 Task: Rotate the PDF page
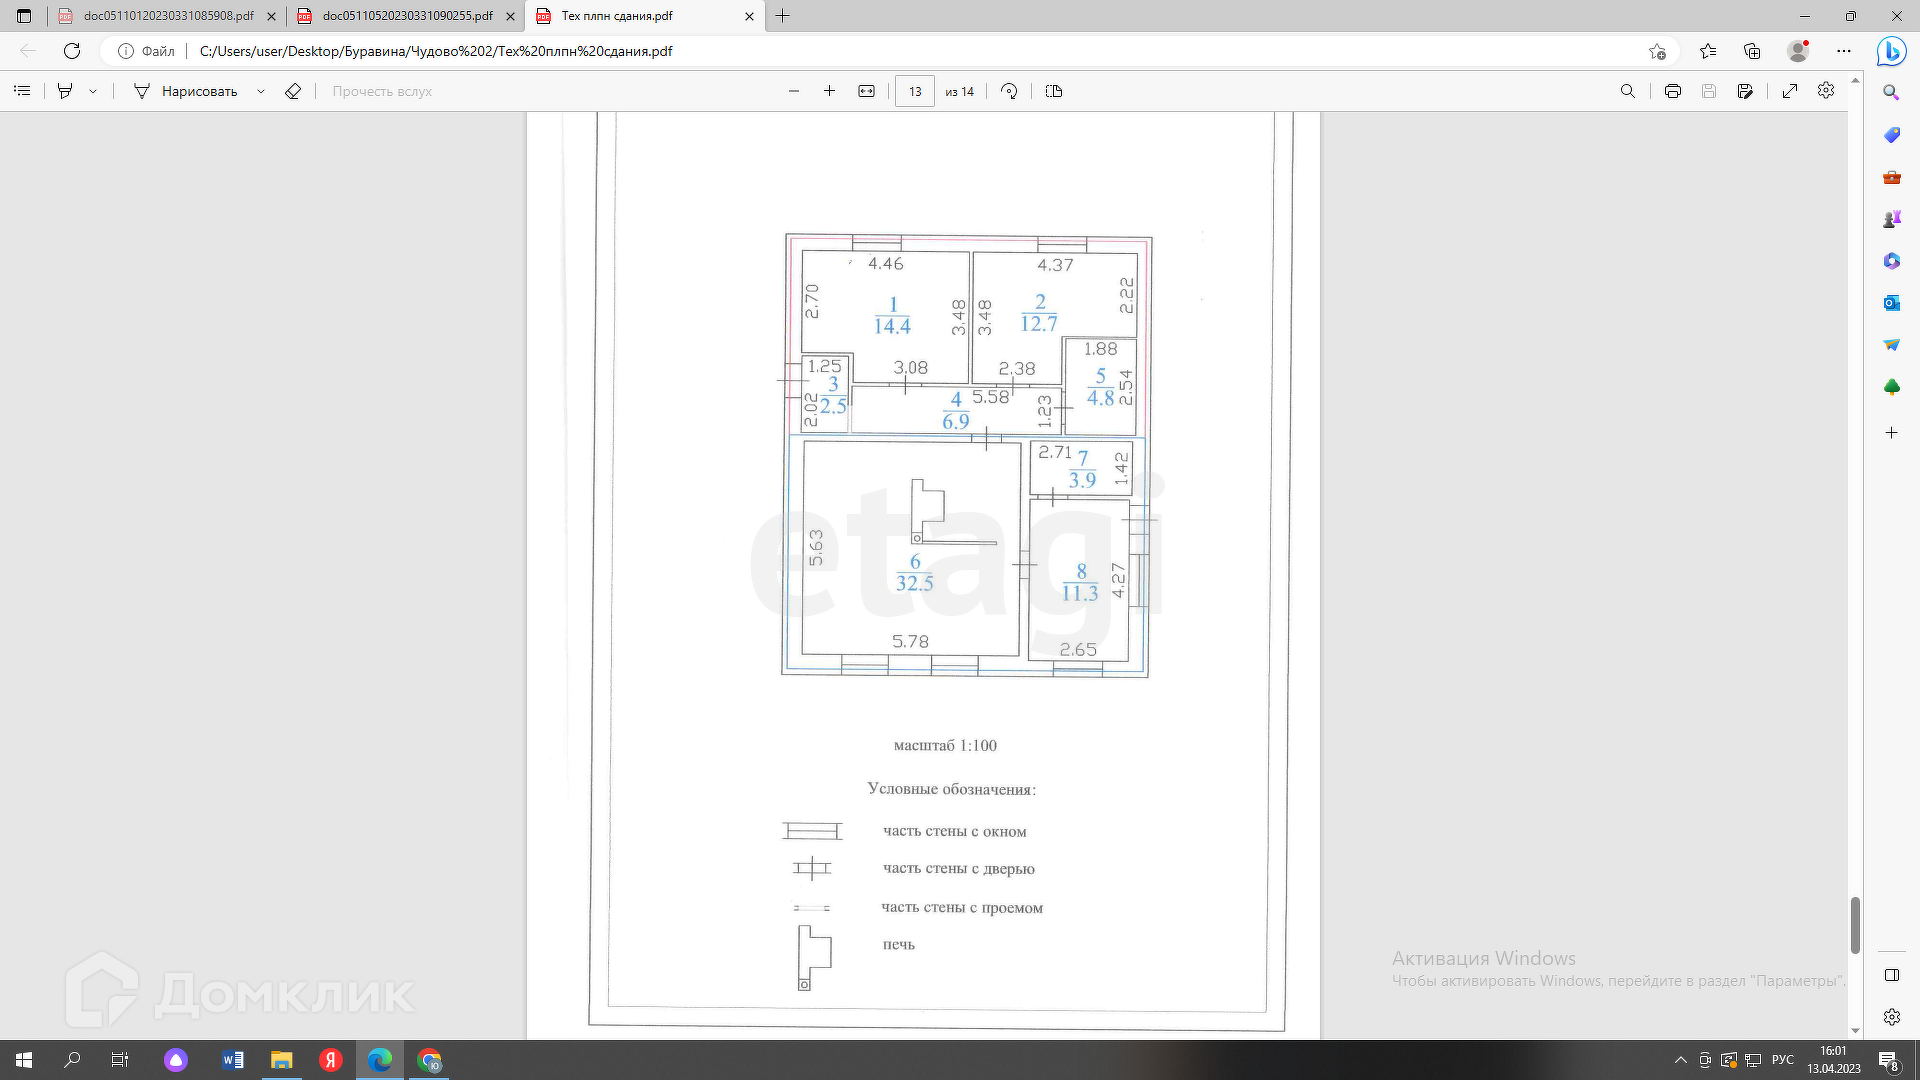1009,91
